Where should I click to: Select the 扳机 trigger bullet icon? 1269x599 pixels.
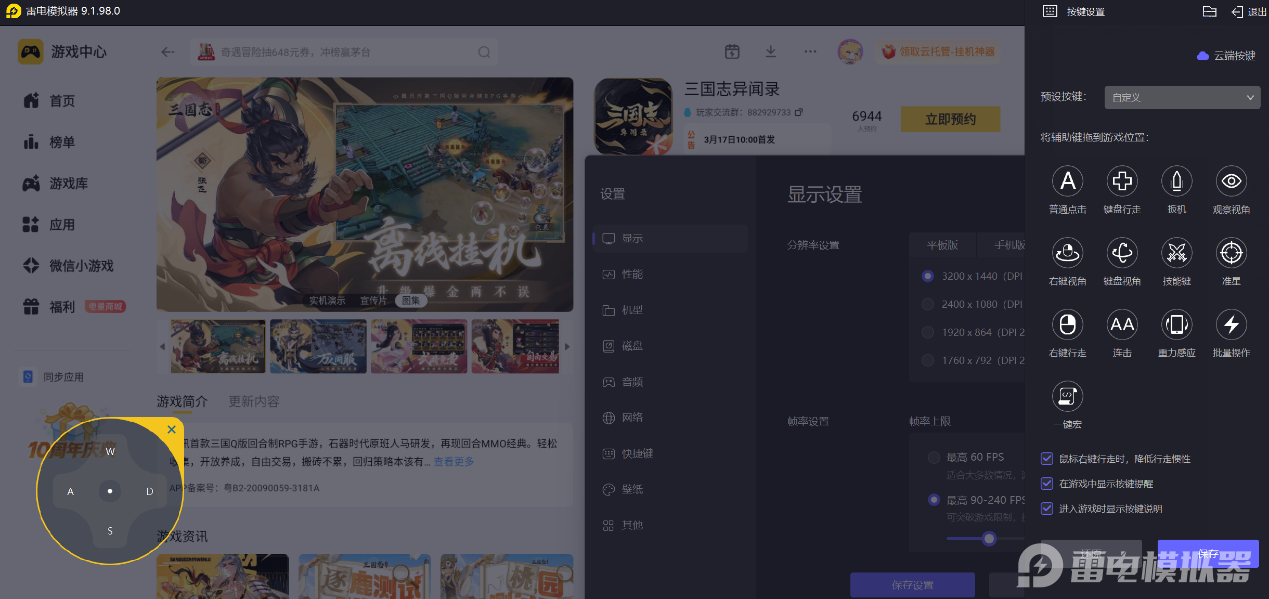pos(1177,181)
